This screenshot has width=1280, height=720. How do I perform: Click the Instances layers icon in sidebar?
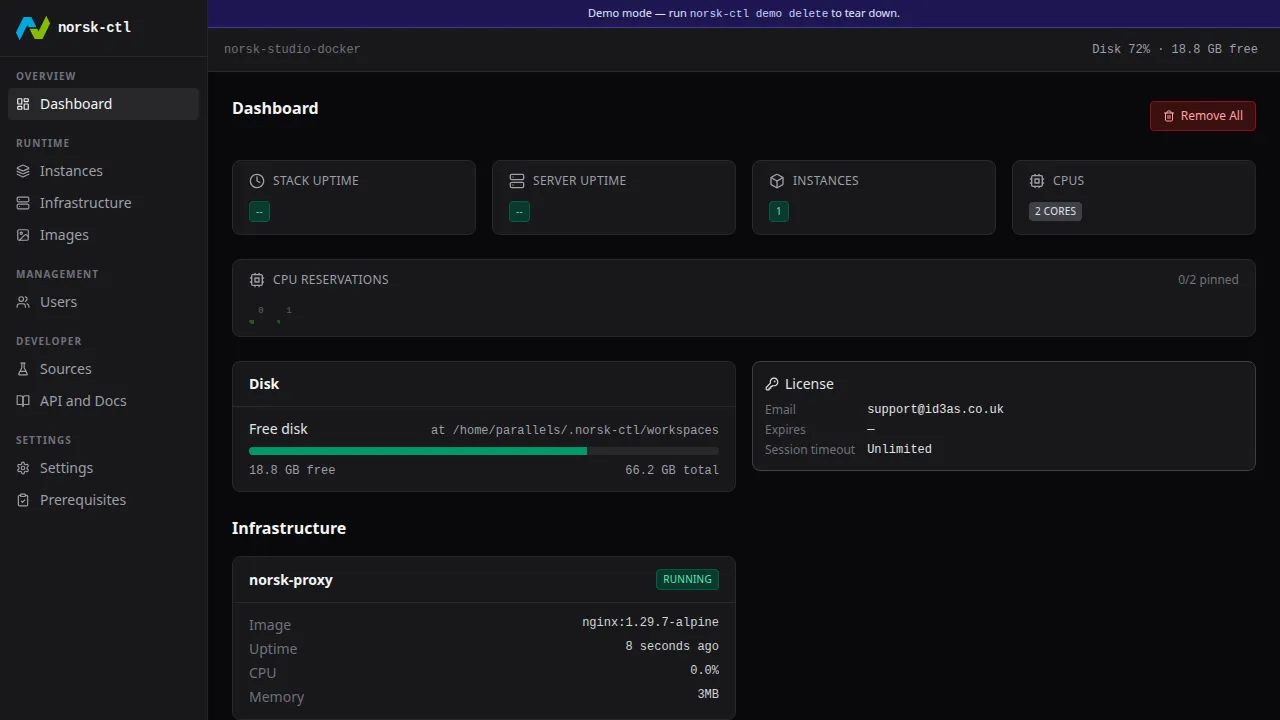tap(23, 171)
